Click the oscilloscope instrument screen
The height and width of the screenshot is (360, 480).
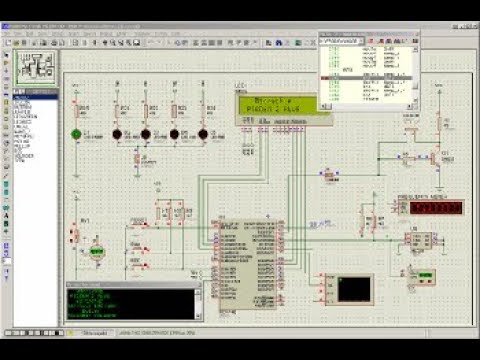pos(355,289)
